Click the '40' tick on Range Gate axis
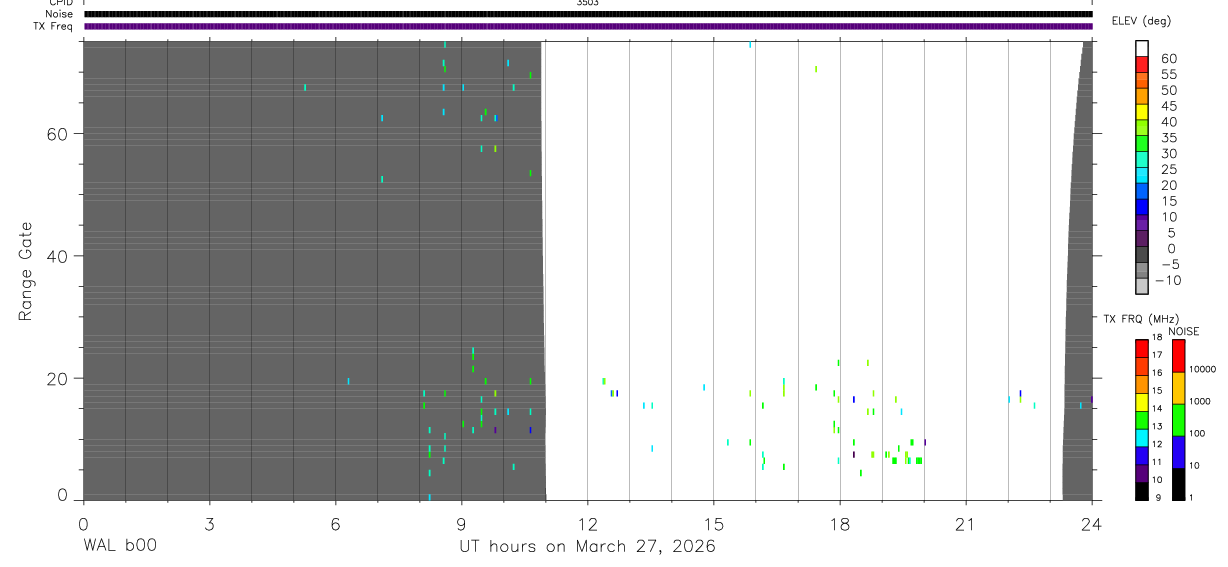Screen dimensions: 1228x567 [x=57, y=256]
